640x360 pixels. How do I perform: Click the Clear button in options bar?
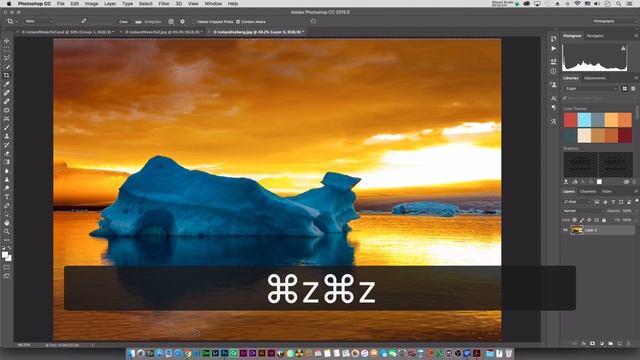pyautogui.click(x=123, y=22)
